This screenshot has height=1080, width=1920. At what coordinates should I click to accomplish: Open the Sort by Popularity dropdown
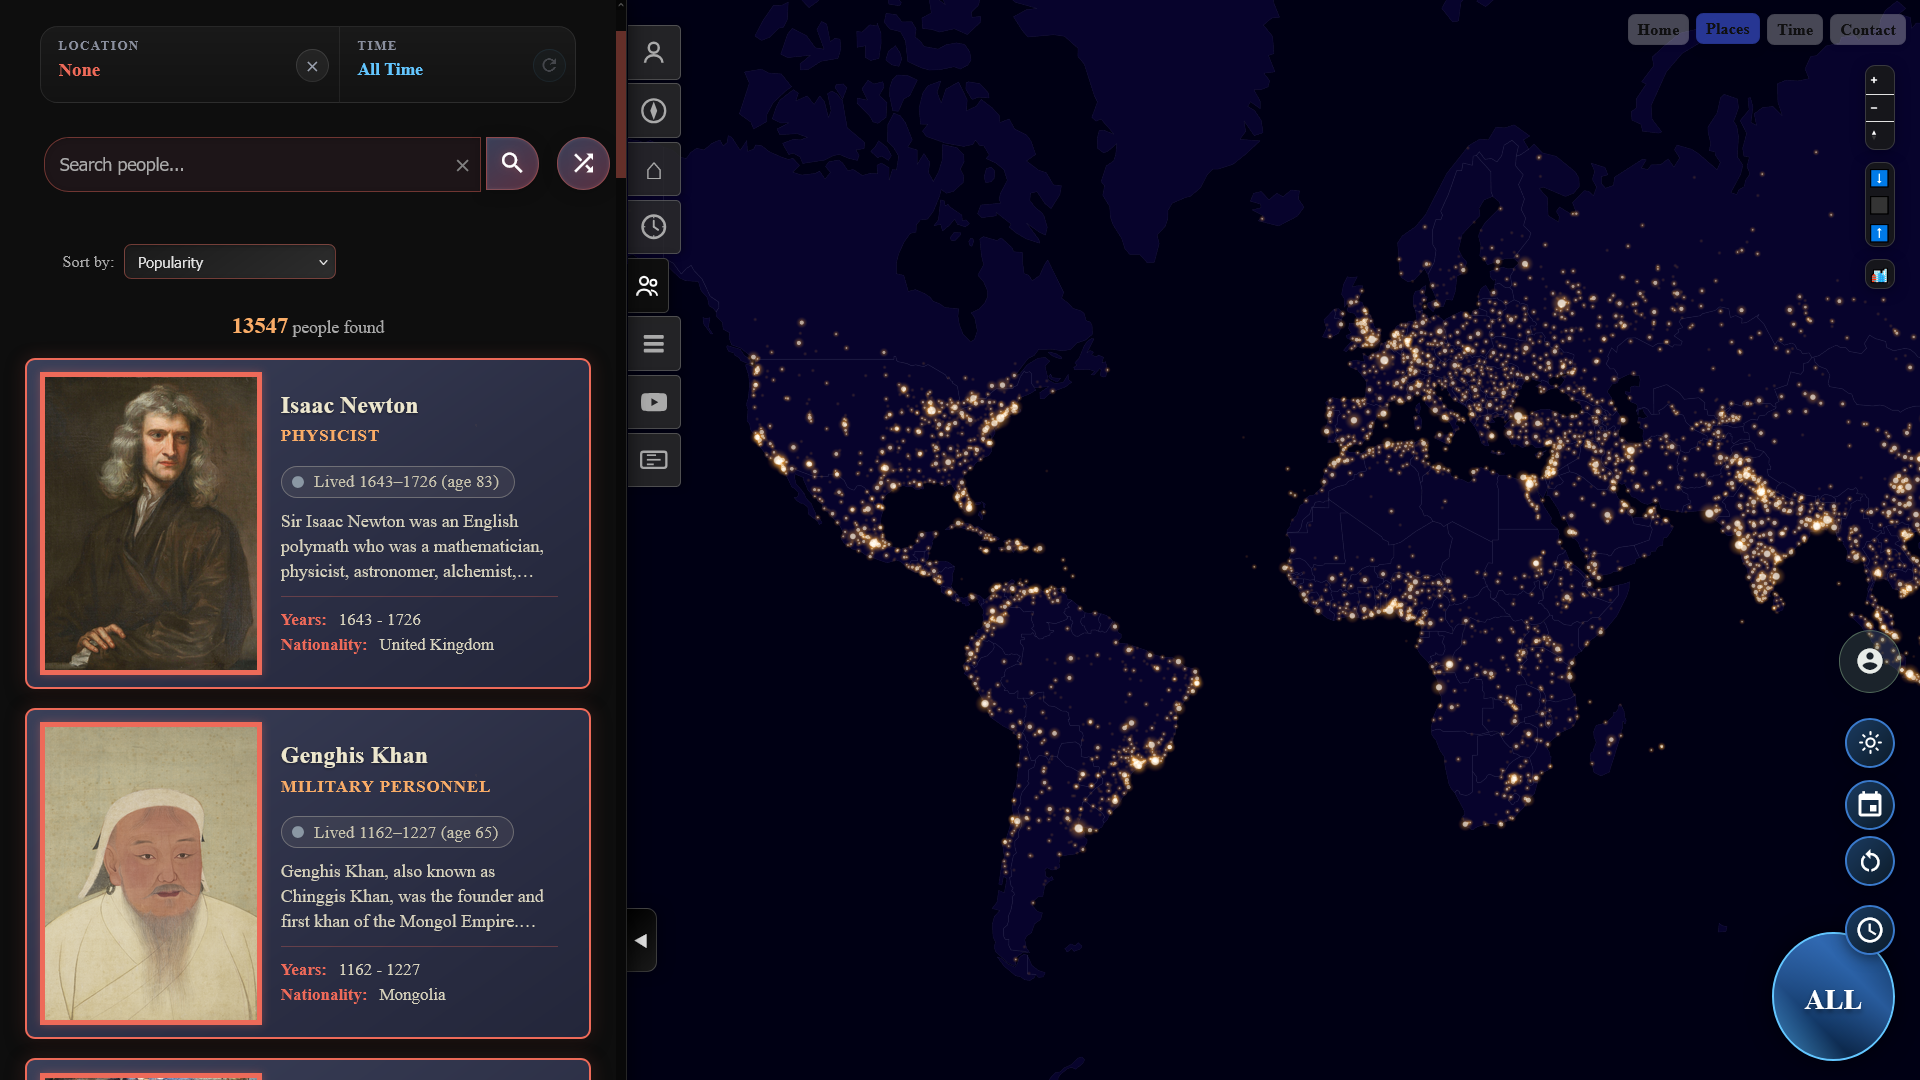(230, 262)
